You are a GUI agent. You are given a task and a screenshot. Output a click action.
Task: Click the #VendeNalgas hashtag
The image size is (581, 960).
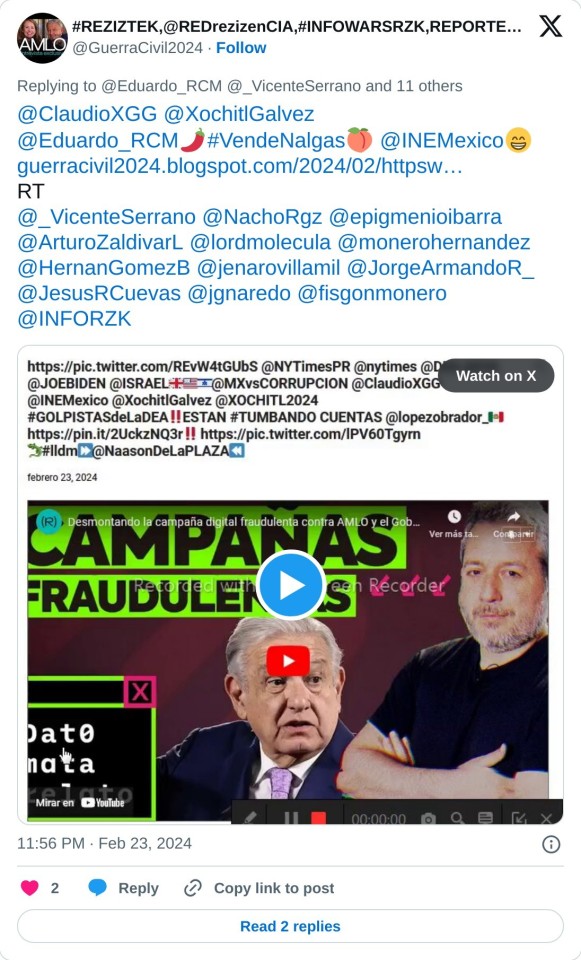pos(276,140)
